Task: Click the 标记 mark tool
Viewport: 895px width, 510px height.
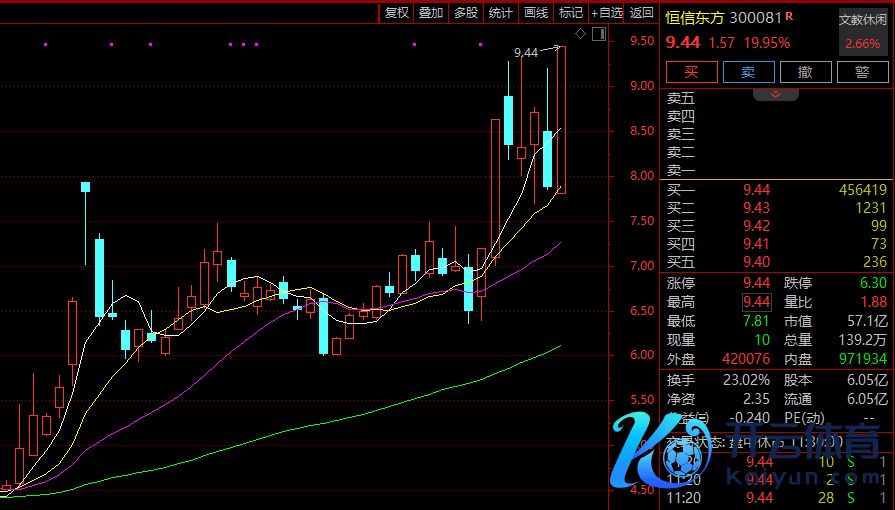Action: (x=571, y=13)
